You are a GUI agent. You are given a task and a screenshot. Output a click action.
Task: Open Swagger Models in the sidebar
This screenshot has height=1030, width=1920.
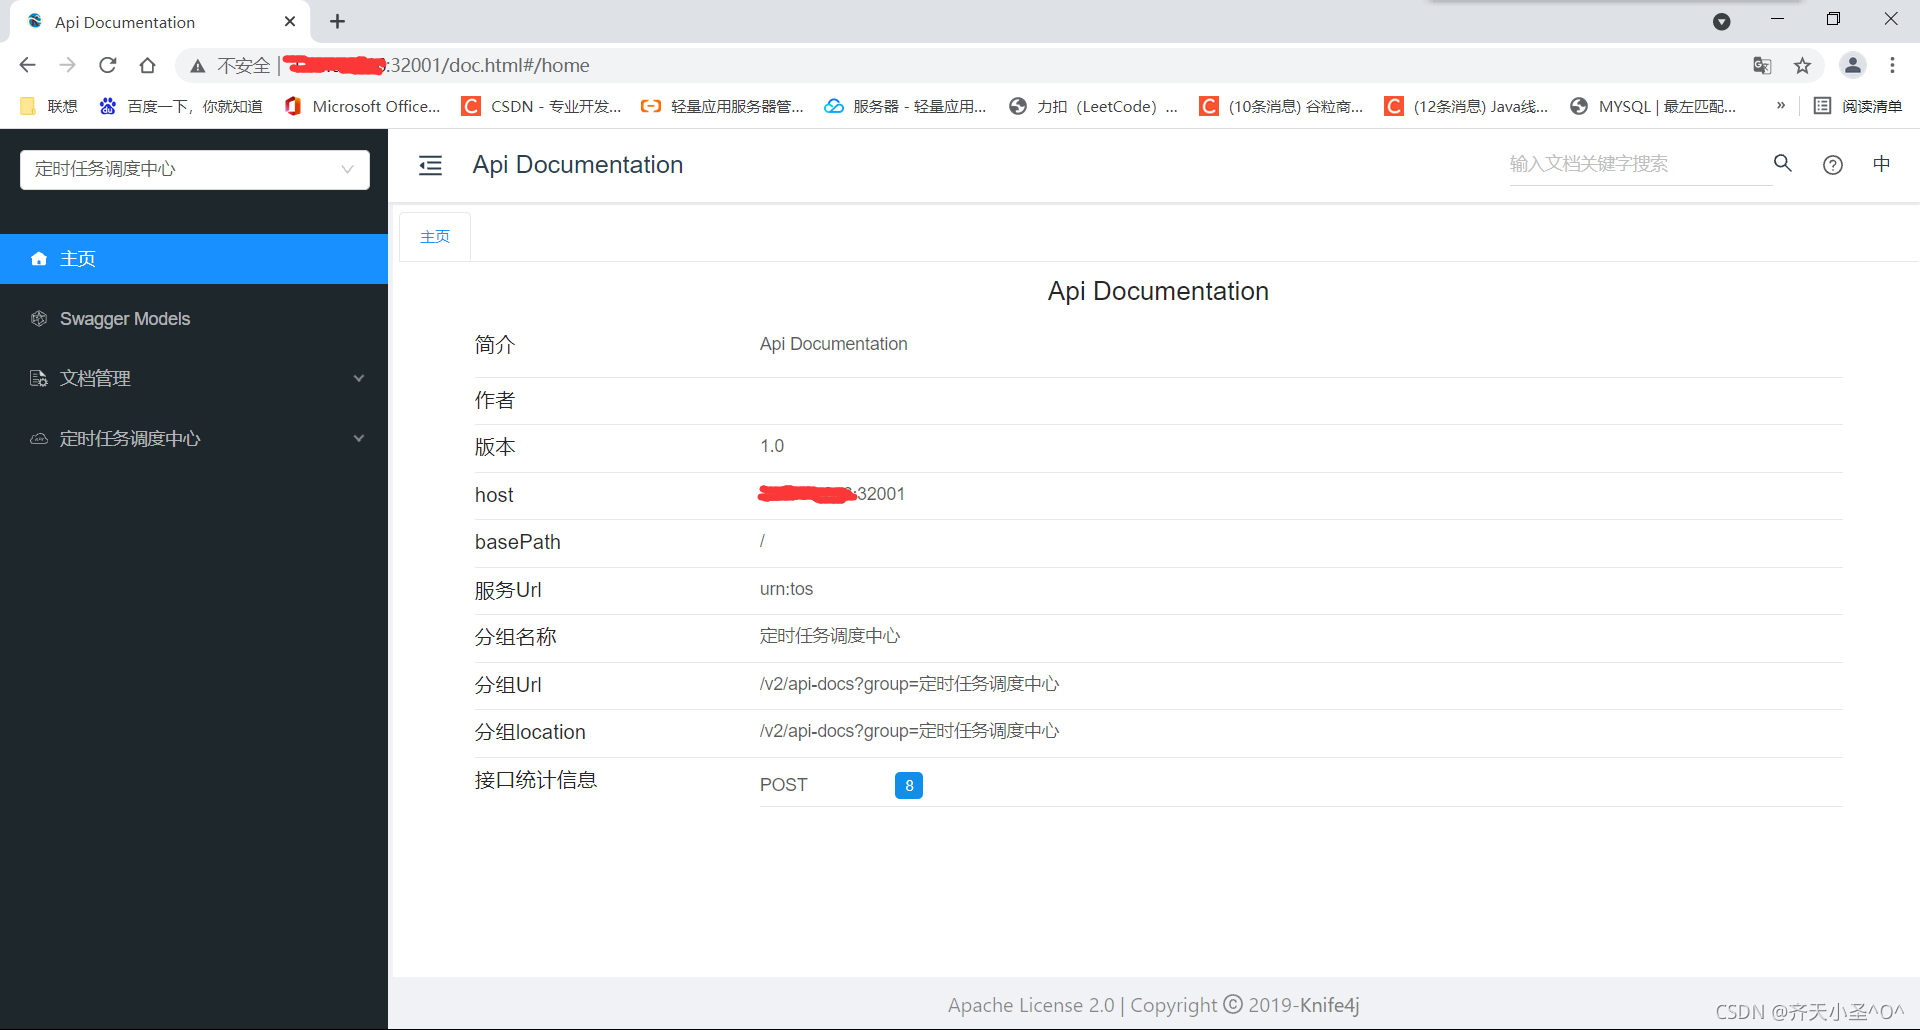pos(194,319)
